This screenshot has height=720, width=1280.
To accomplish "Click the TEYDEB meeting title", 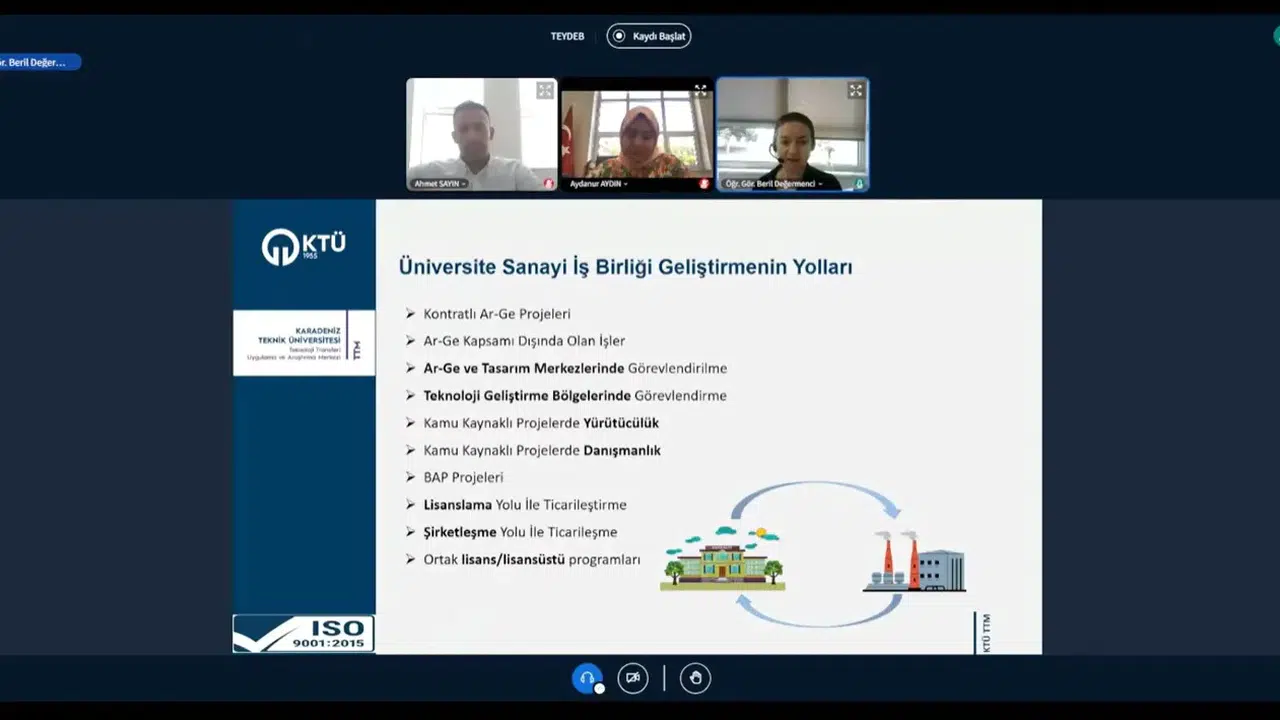I will pos(567,37).
